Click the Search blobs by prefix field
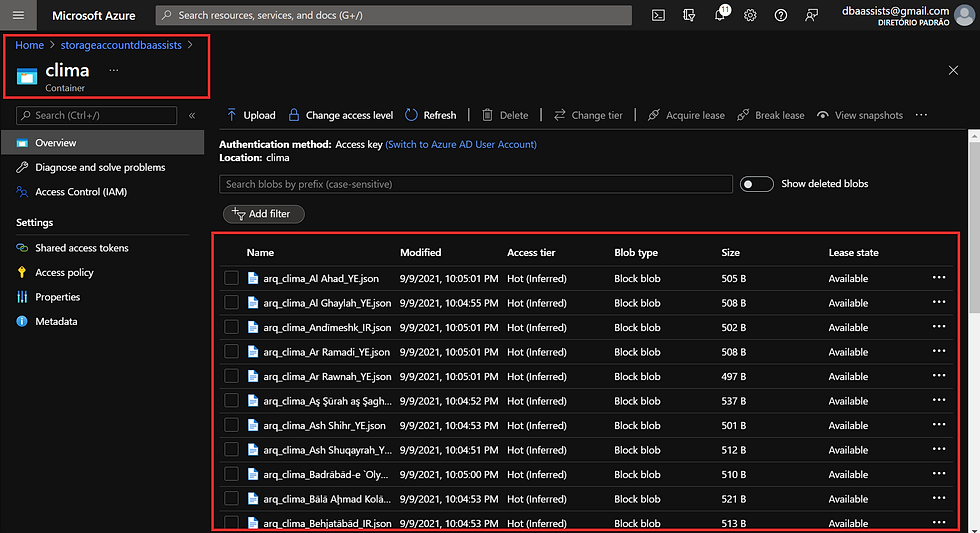This screenshot has width=980, height=533. 475,184
